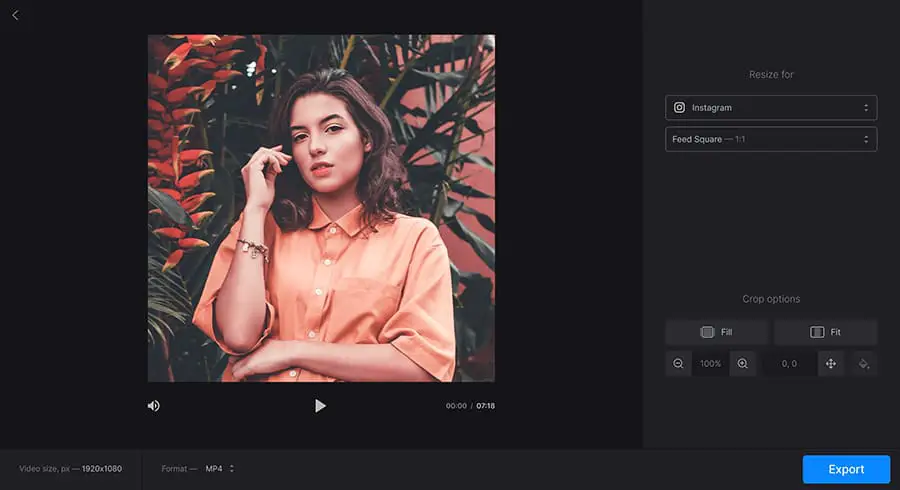Select the Fit crop option
This screenshot has width=900, height=490.
point(826,332)
